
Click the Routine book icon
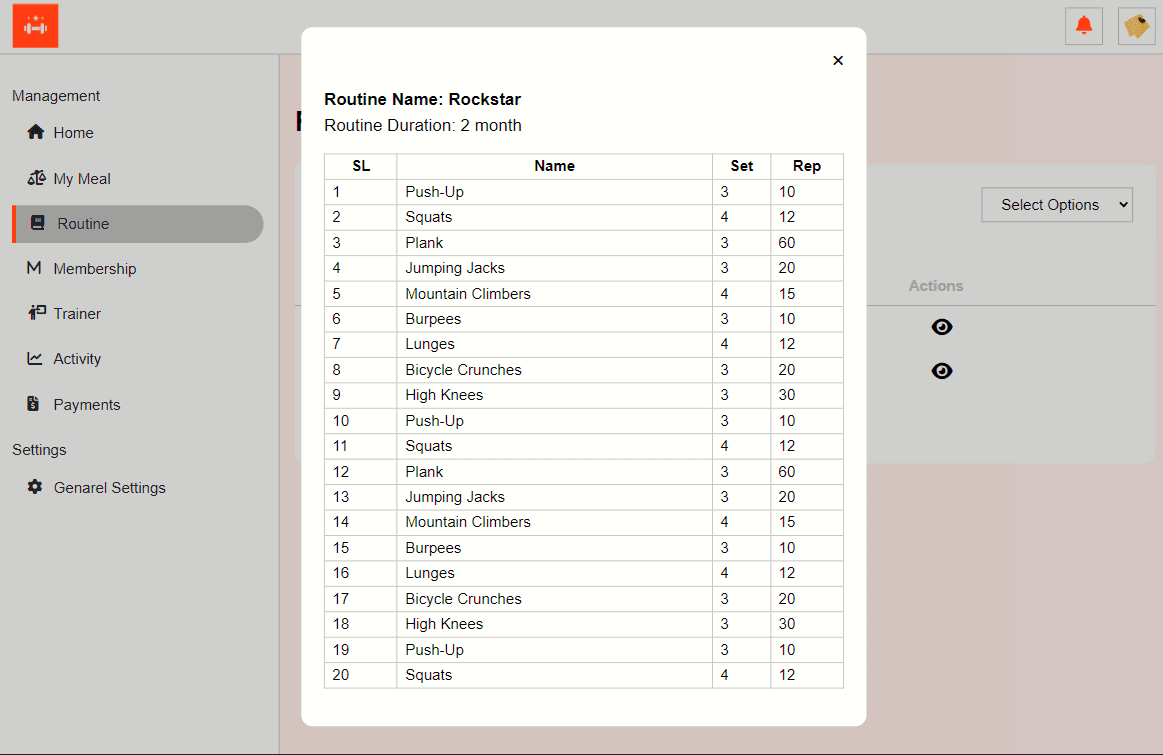[x=37, y=222]
